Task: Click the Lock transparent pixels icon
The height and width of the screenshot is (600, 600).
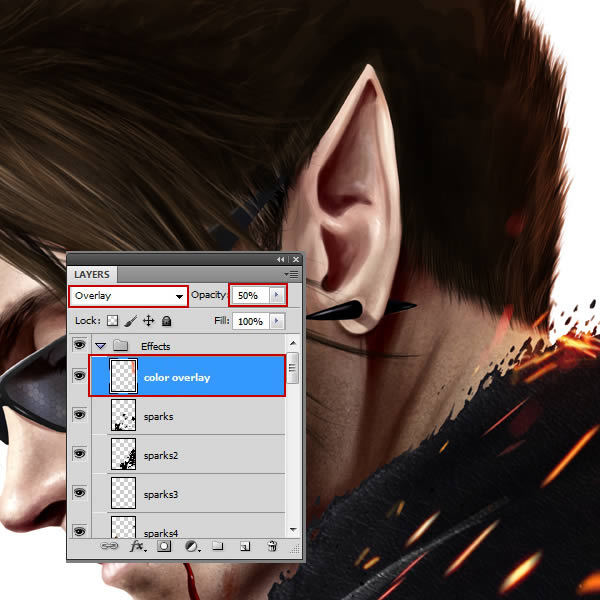Action: pyautogui.click(x=112, y=321)
